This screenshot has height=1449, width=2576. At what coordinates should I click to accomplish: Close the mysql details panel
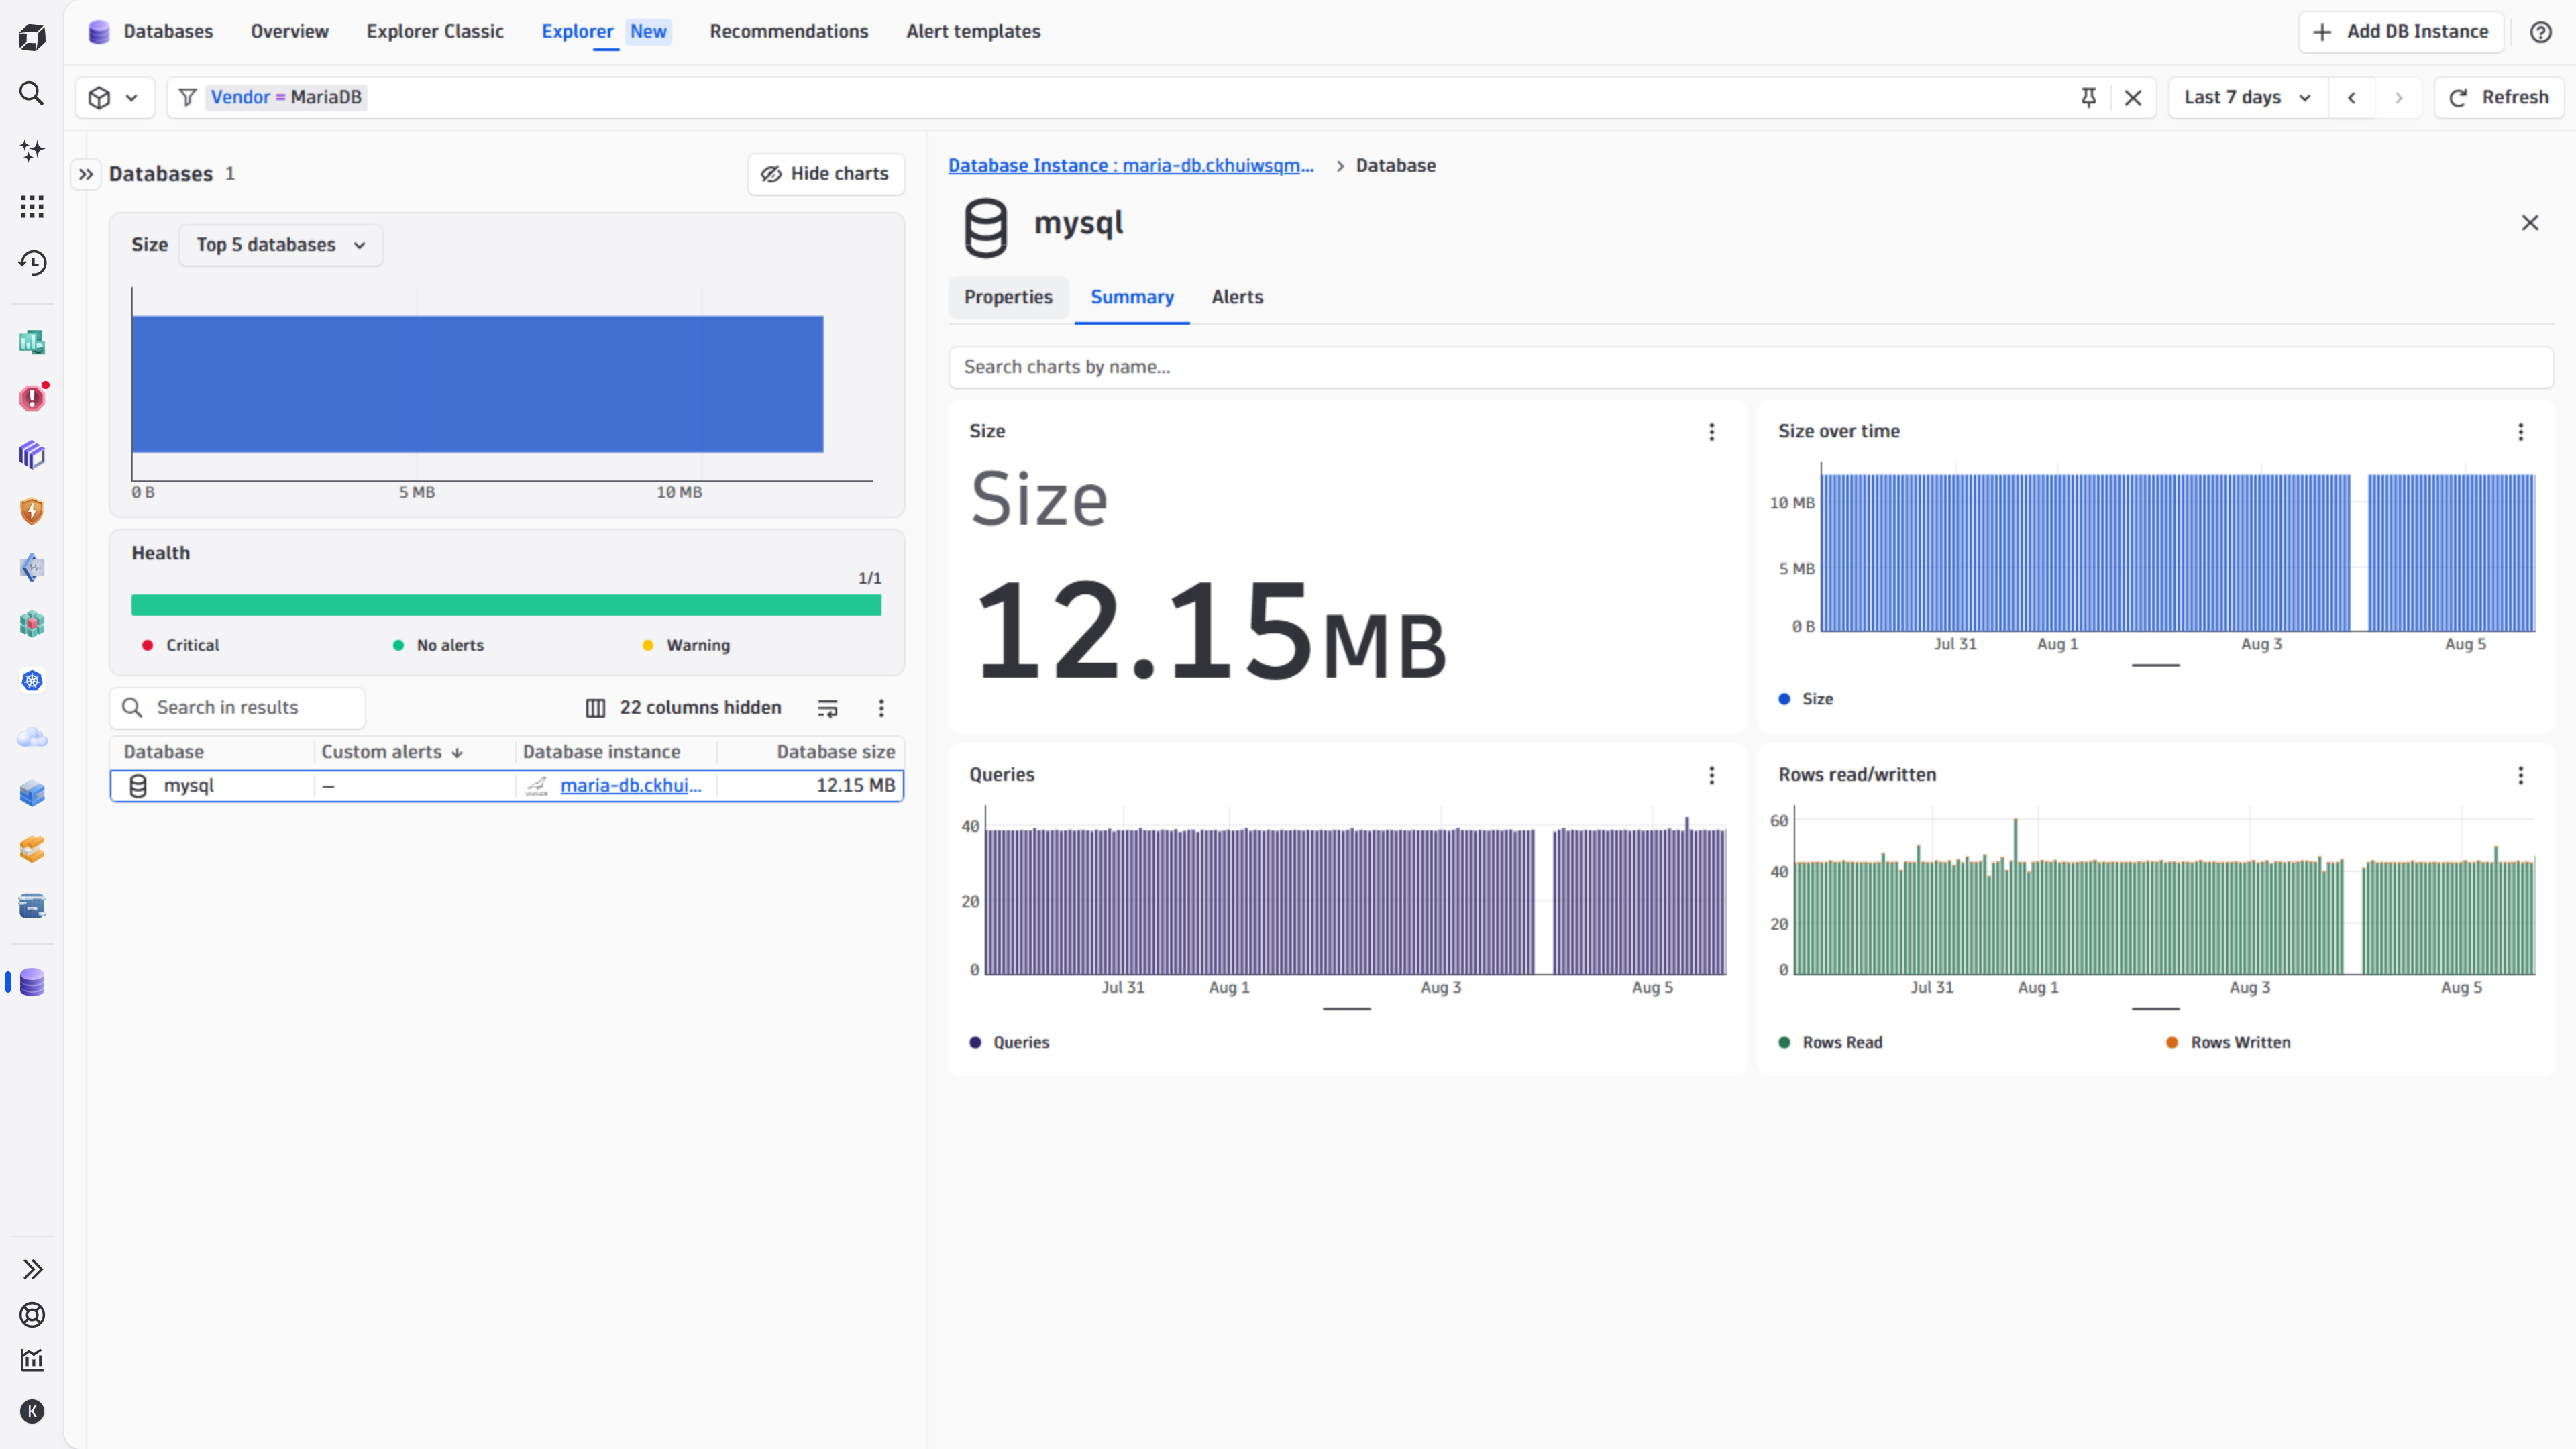click(x=2530, y=223)
